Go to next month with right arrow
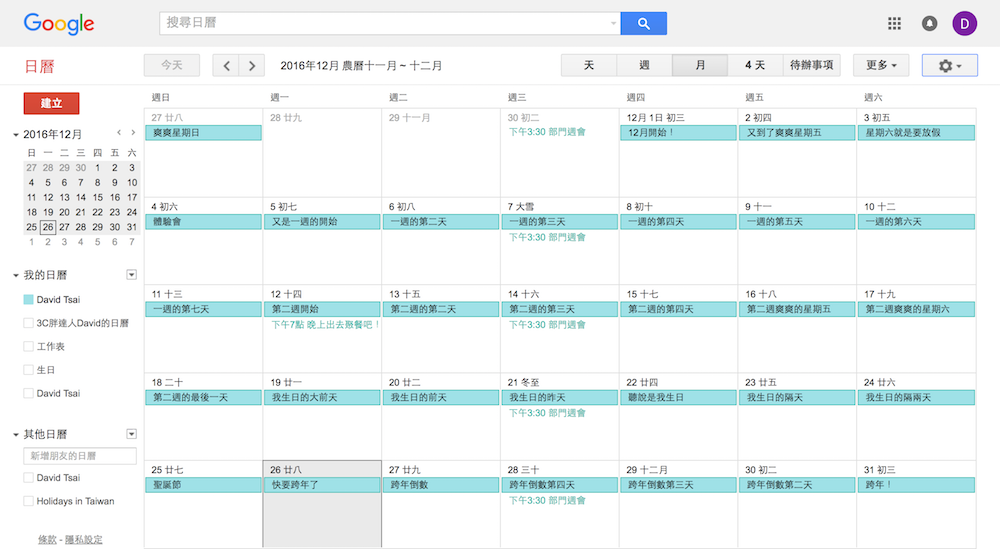The width and height of the screenshot is (1000, 549). pos(252,66)
